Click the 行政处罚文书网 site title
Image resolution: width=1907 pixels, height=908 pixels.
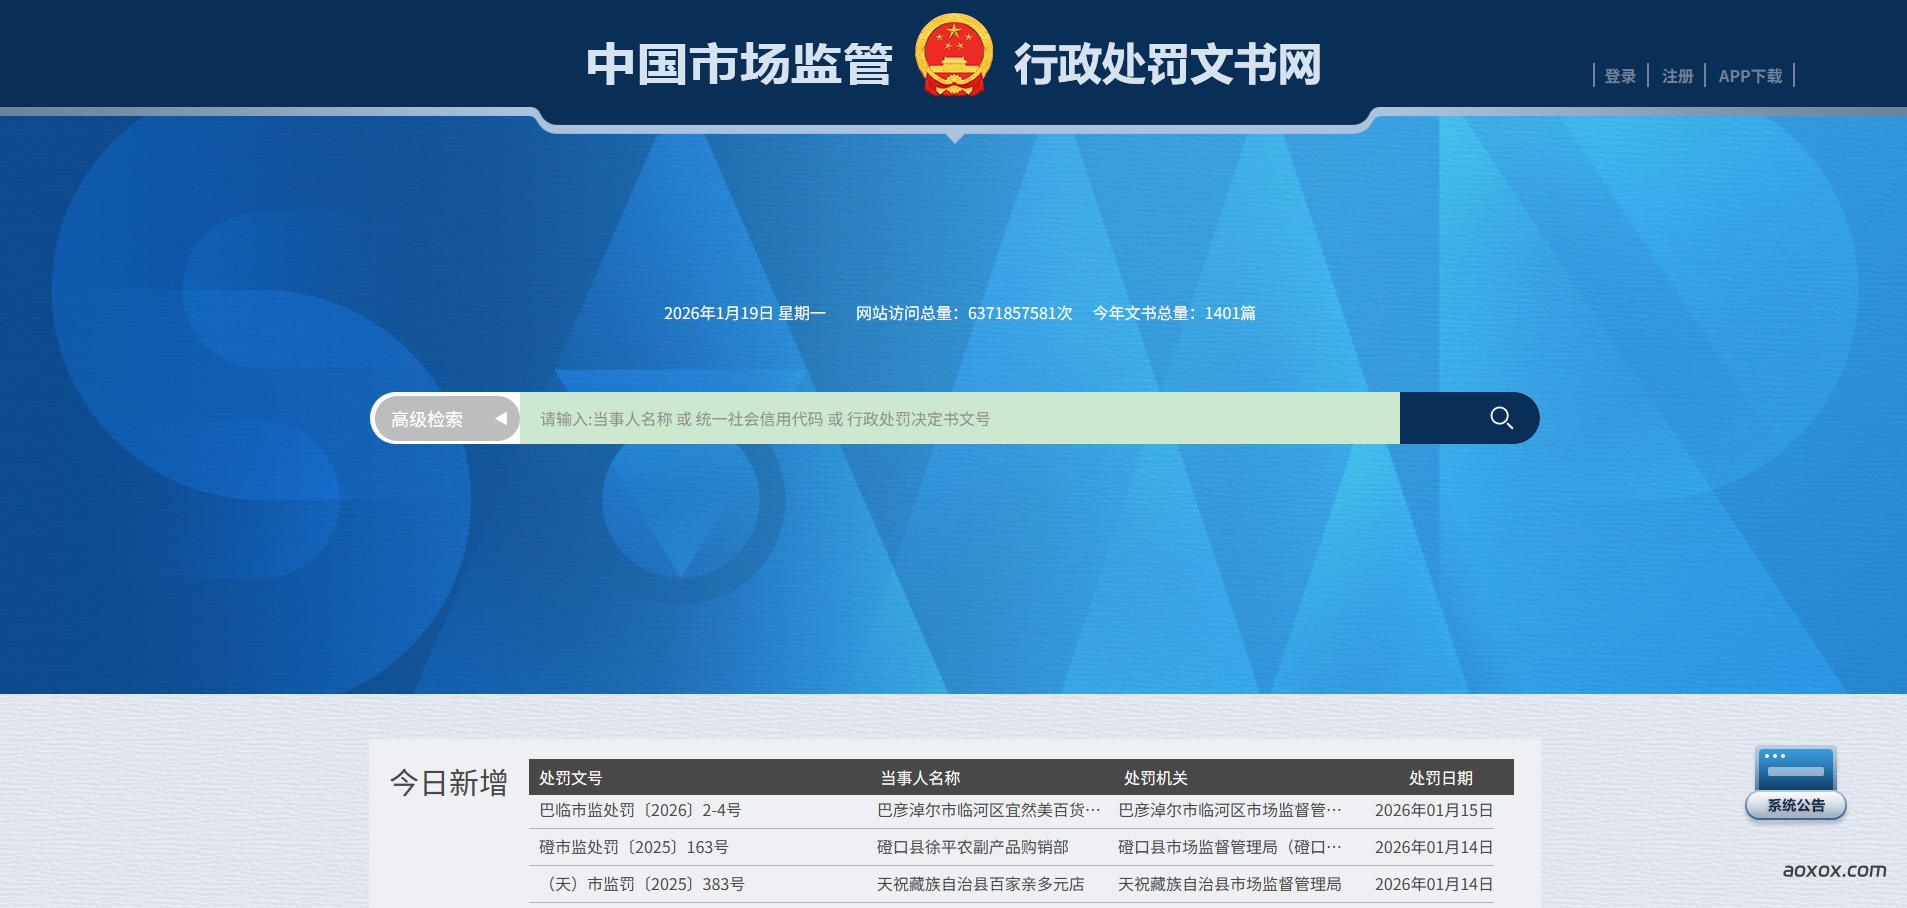[1167, 65]
